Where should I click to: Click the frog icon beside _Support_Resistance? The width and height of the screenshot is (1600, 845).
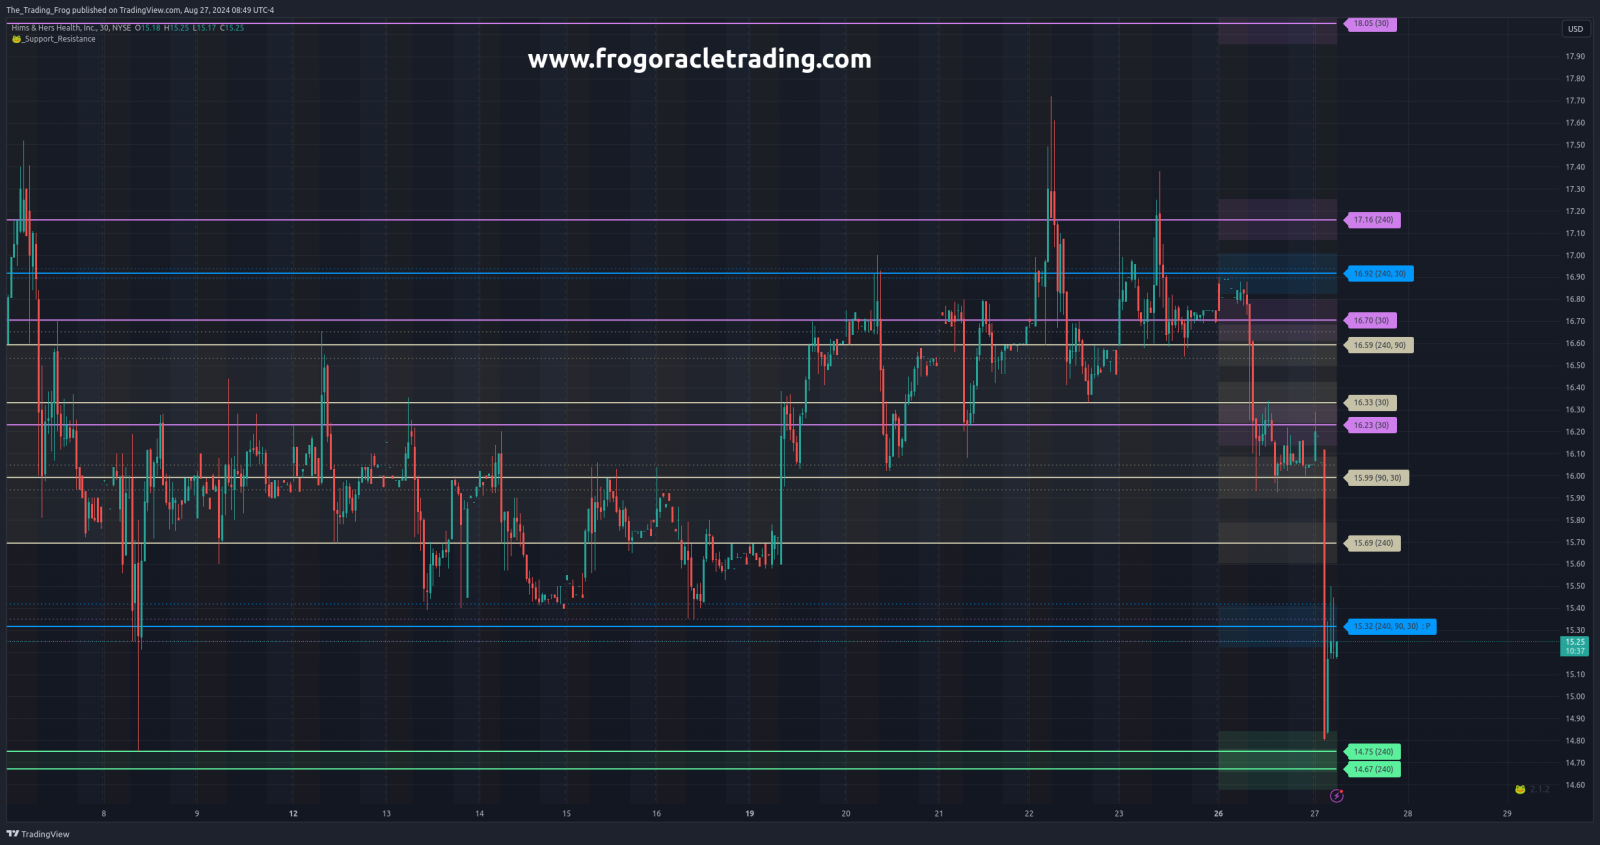16,39
